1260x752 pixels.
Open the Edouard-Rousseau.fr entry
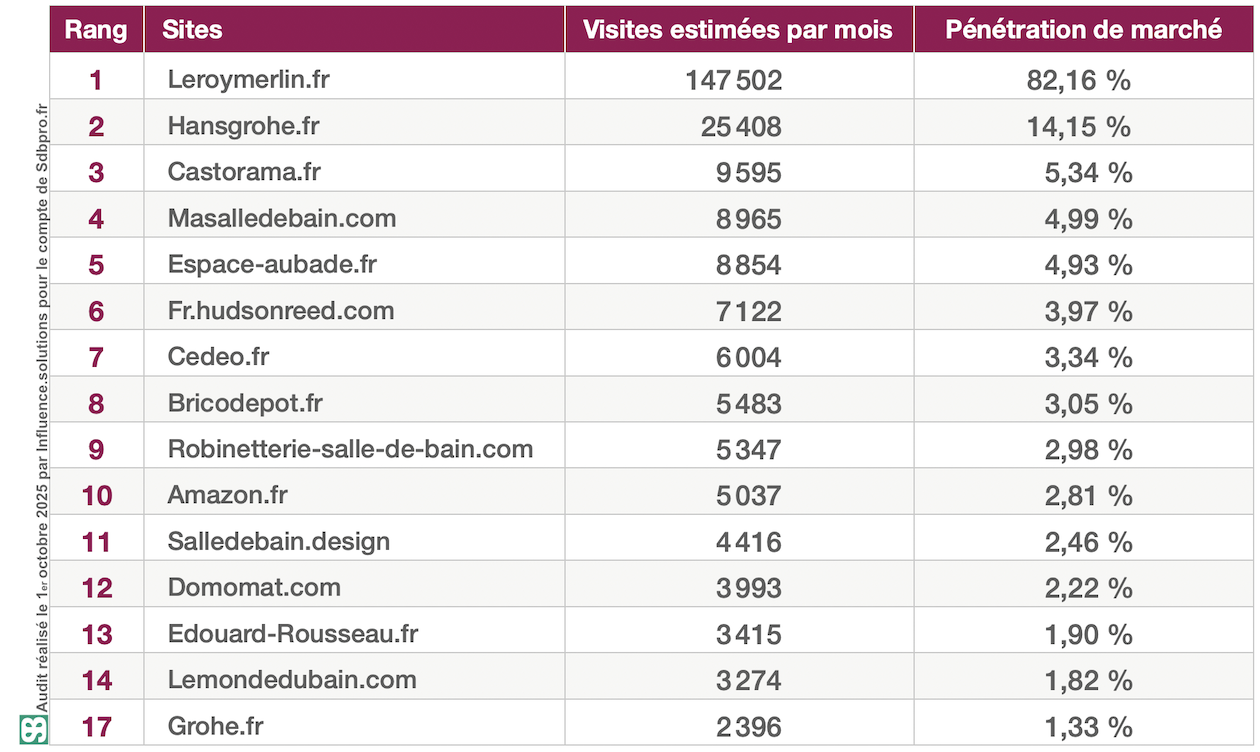(x=293, y=634)
